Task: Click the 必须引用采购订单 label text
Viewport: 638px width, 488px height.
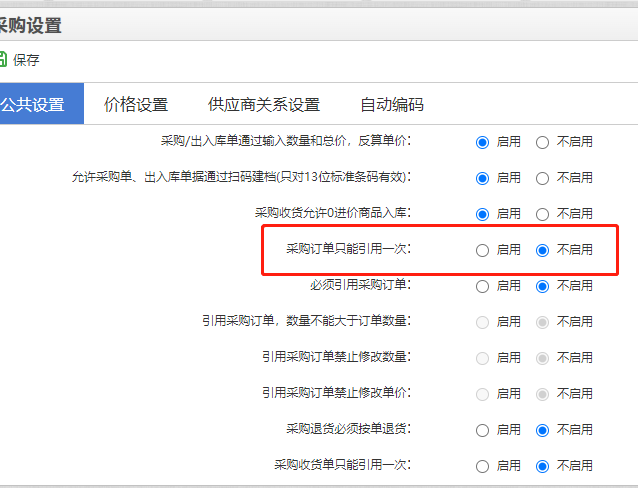Action: (x=361, y=284)
